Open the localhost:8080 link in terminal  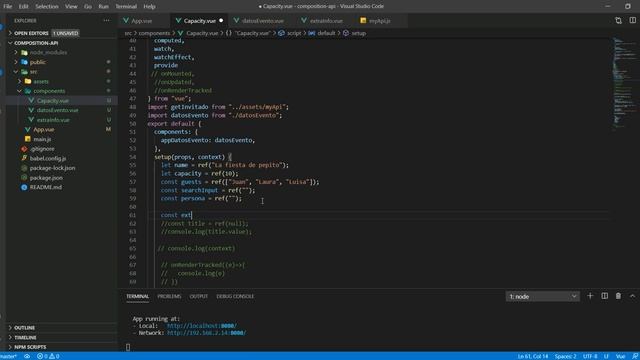[202, 326]
